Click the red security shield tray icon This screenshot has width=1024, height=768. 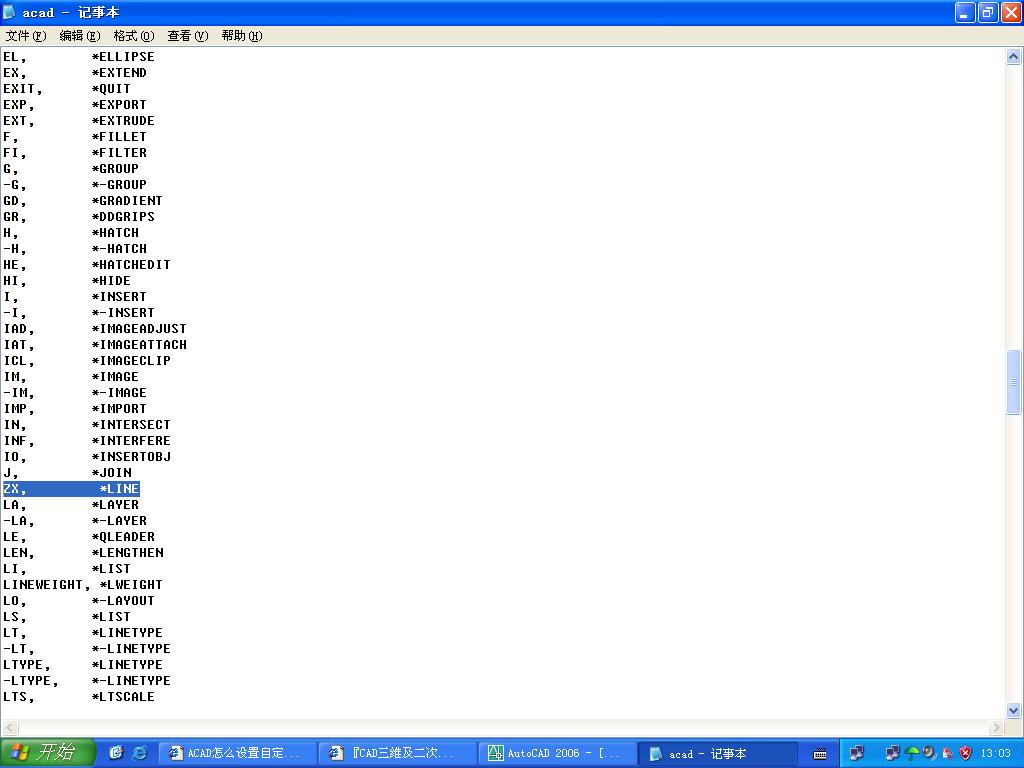coord(965,752)
